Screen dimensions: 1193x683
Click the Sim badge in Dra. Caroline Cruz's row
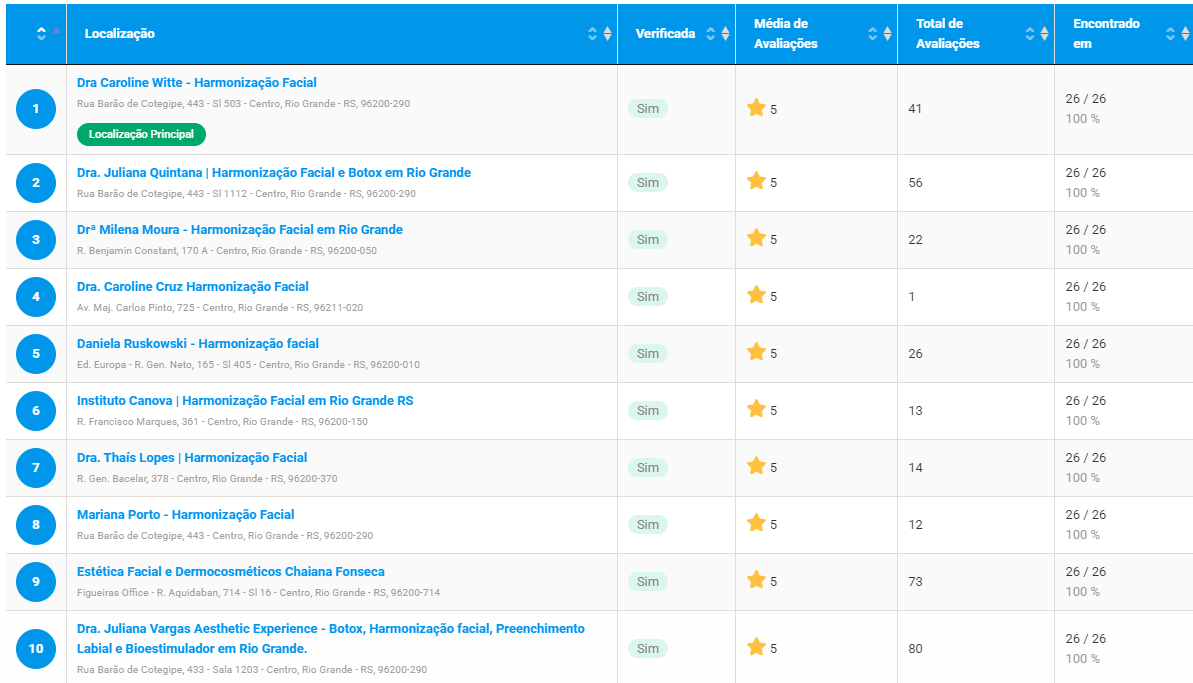point(647,297)
